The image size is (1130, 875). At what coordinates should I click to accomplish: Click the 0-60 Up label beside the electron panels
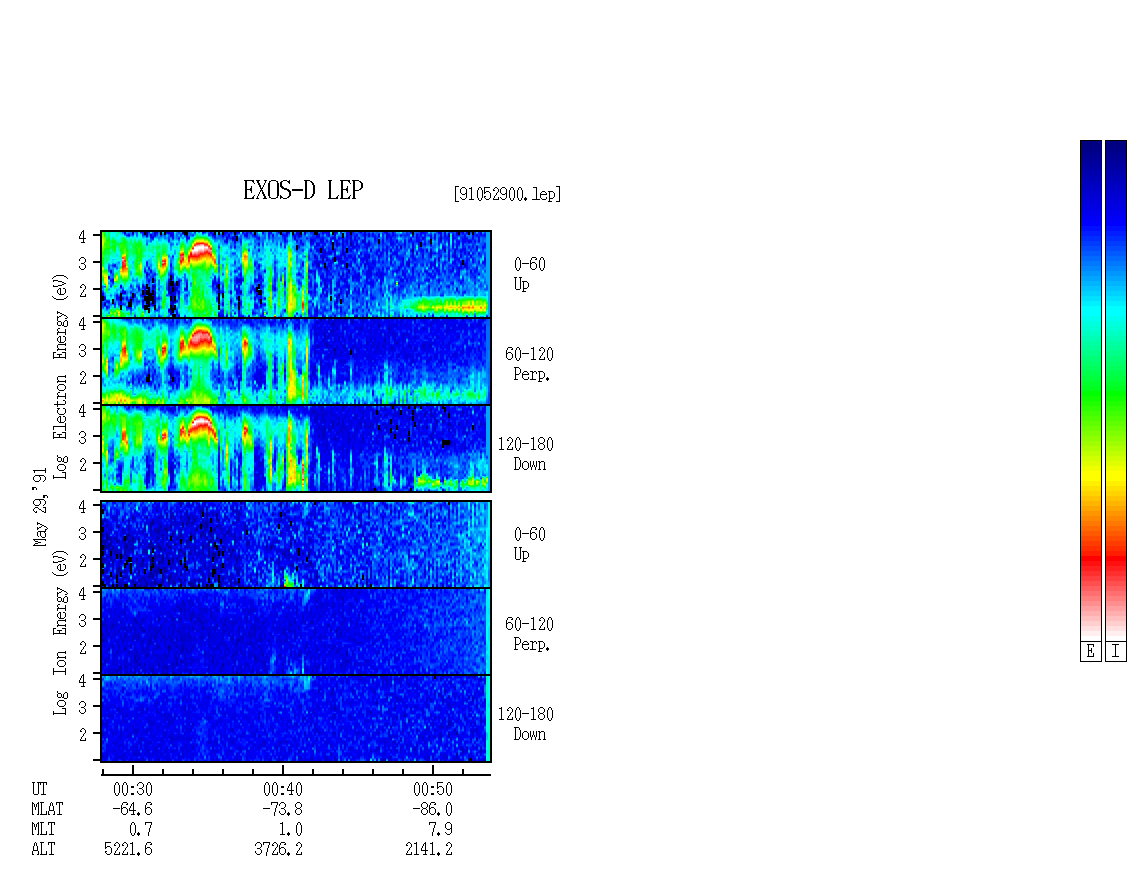pyautogui.click(x=529, y=274)
